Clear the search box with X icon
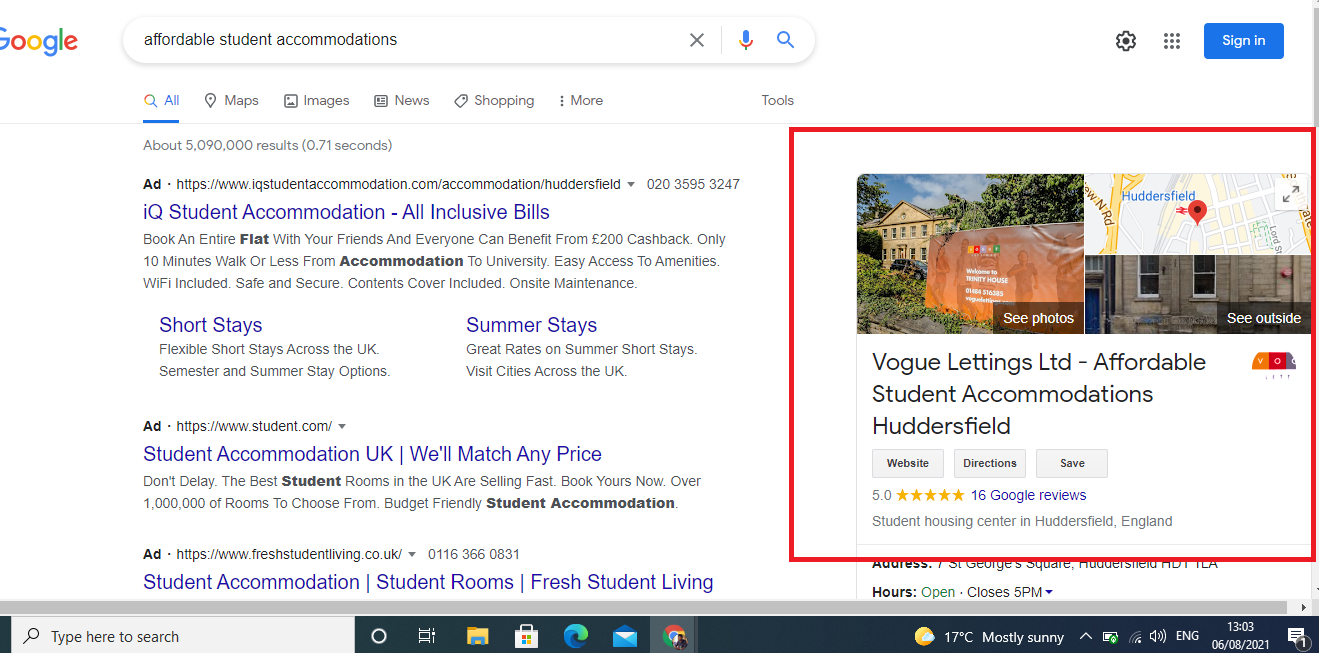The height and width of the screenshot is (653, 1319). pos(697,40)
